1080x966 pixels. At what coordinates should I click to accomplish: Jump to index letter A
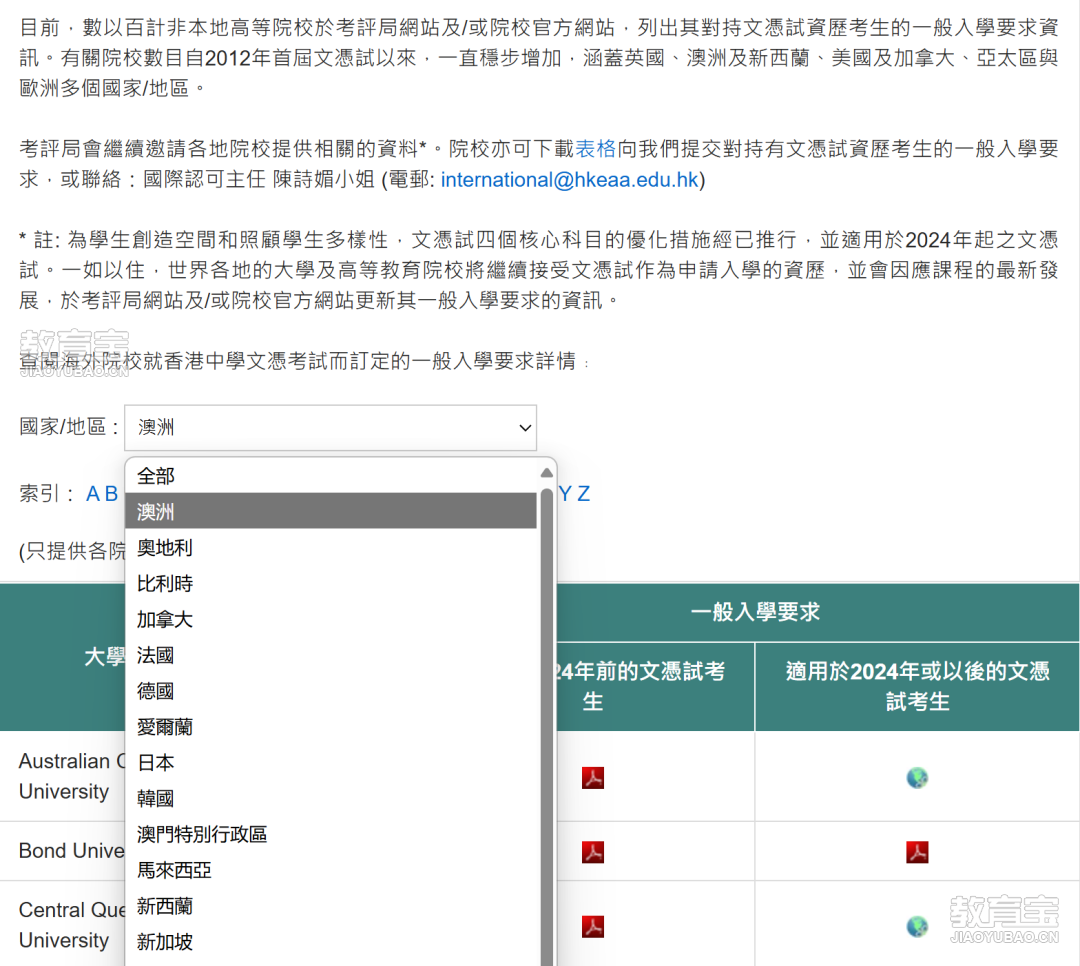click(x=93, y=493)
